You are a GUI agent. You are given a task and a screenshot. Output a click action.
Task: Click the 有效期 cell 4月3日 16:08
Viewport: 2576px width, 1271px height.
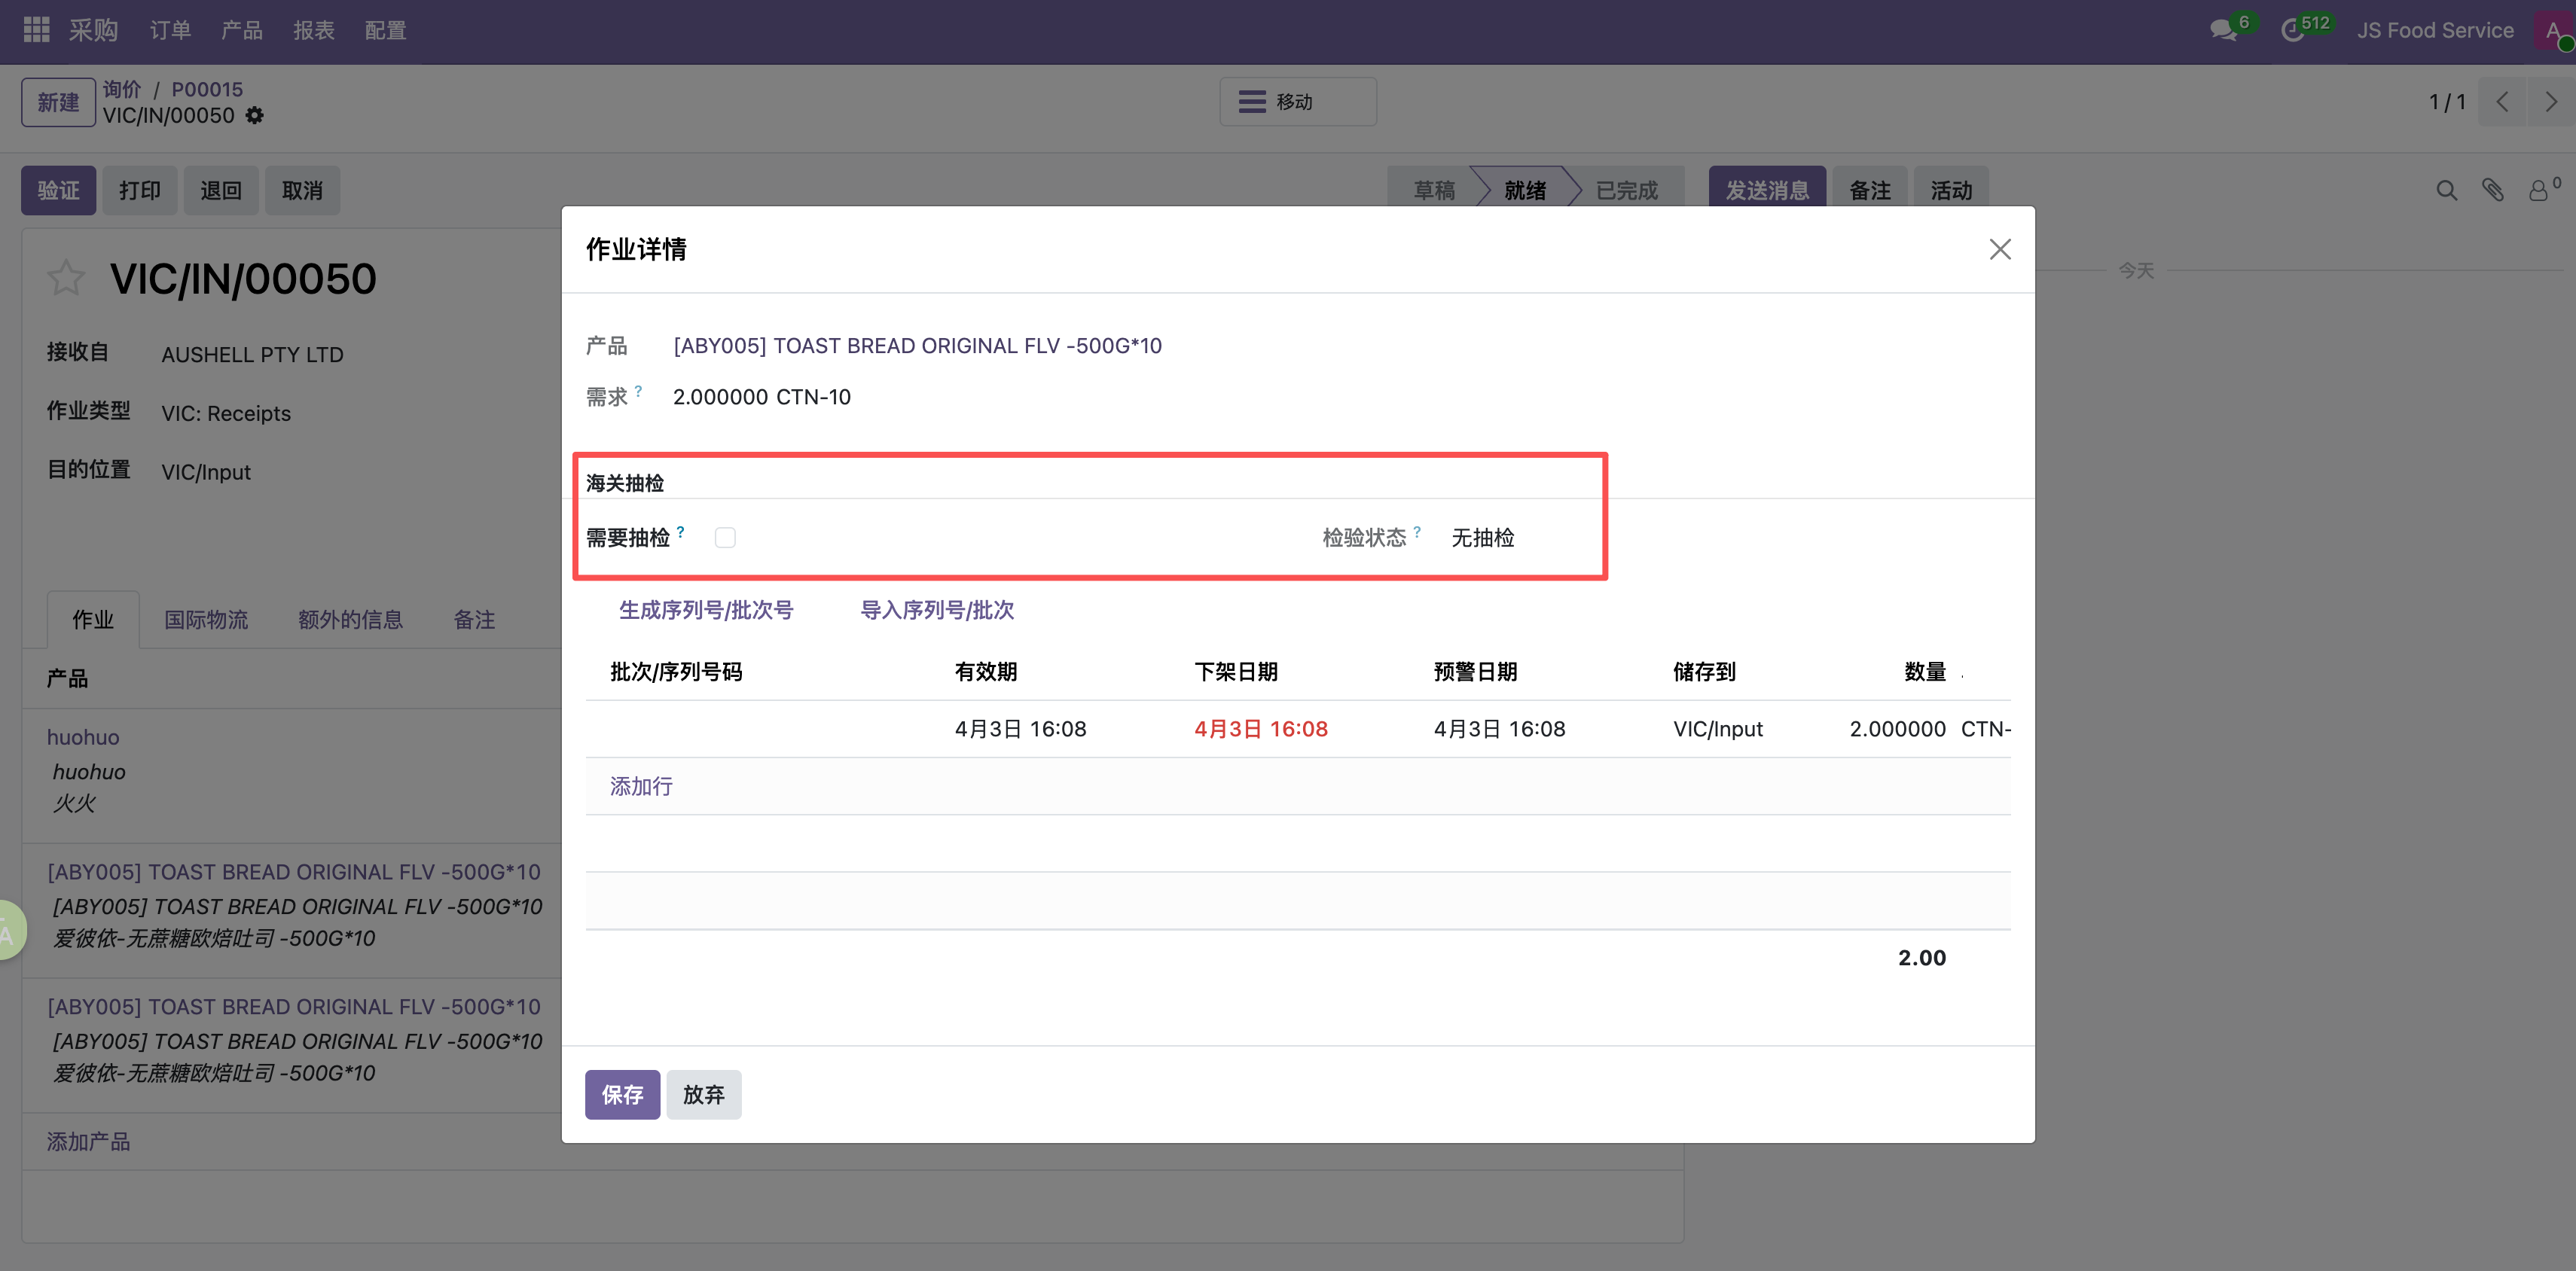(x=1020, y=729)
